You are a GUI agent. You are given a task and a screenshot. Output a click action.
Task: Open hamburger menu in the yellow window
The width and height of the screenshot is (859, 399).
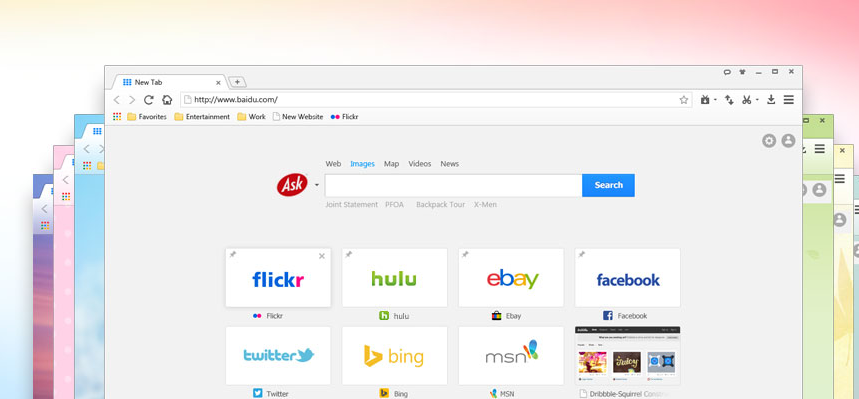840,179
